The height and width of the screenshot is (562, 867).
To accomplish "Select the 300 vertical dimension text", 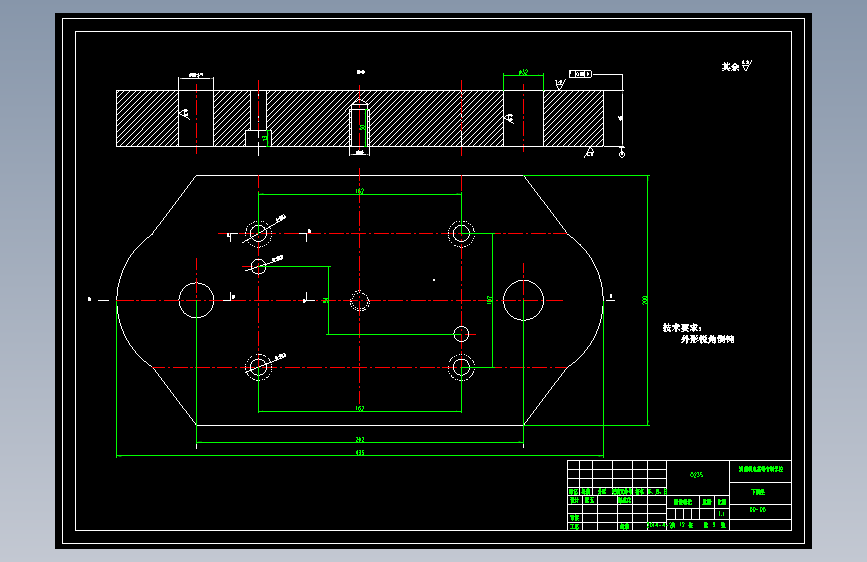I will [645, 300].
